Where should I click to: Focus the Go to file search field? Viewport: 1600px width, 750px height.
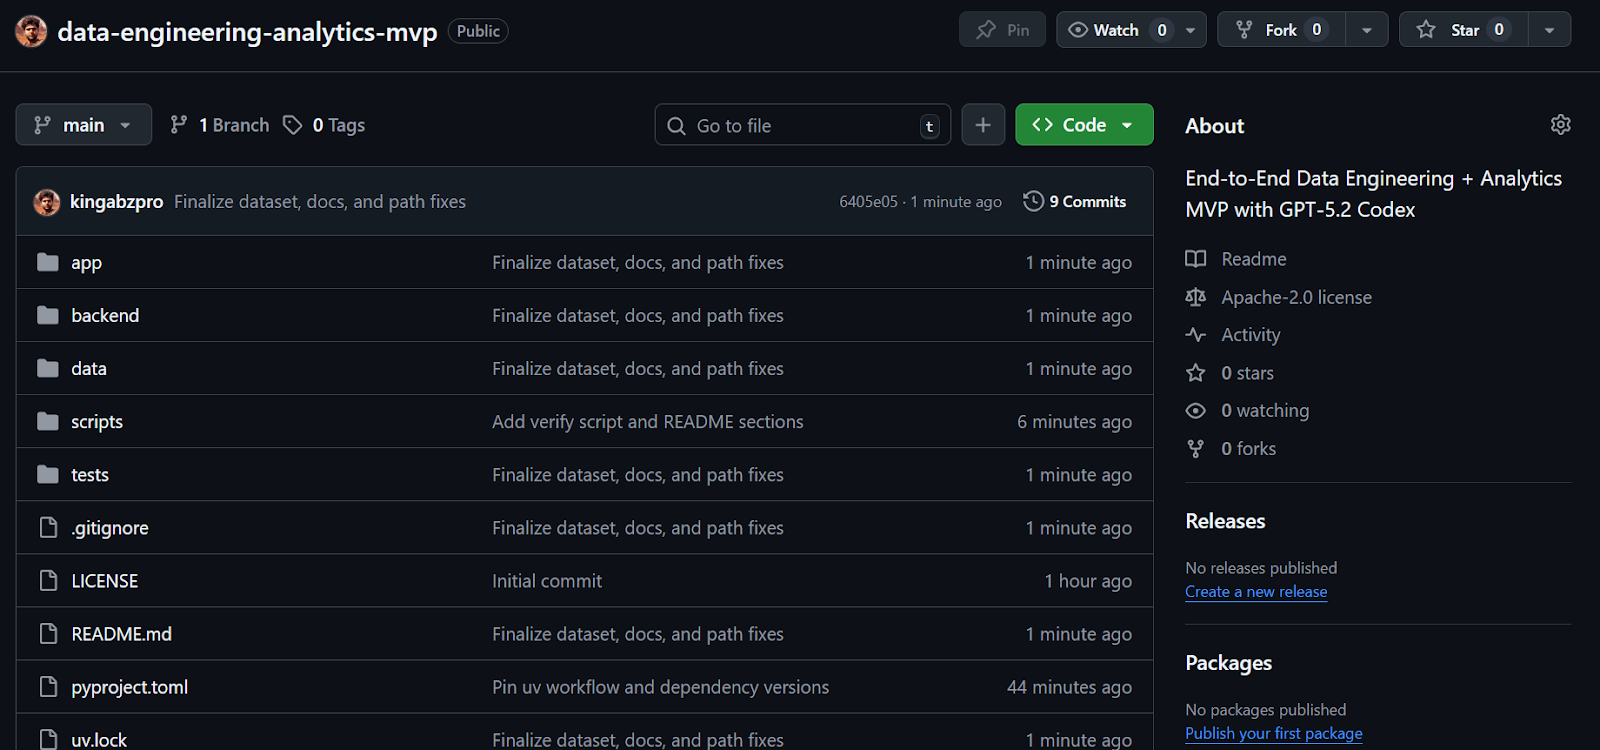[803, 125]
